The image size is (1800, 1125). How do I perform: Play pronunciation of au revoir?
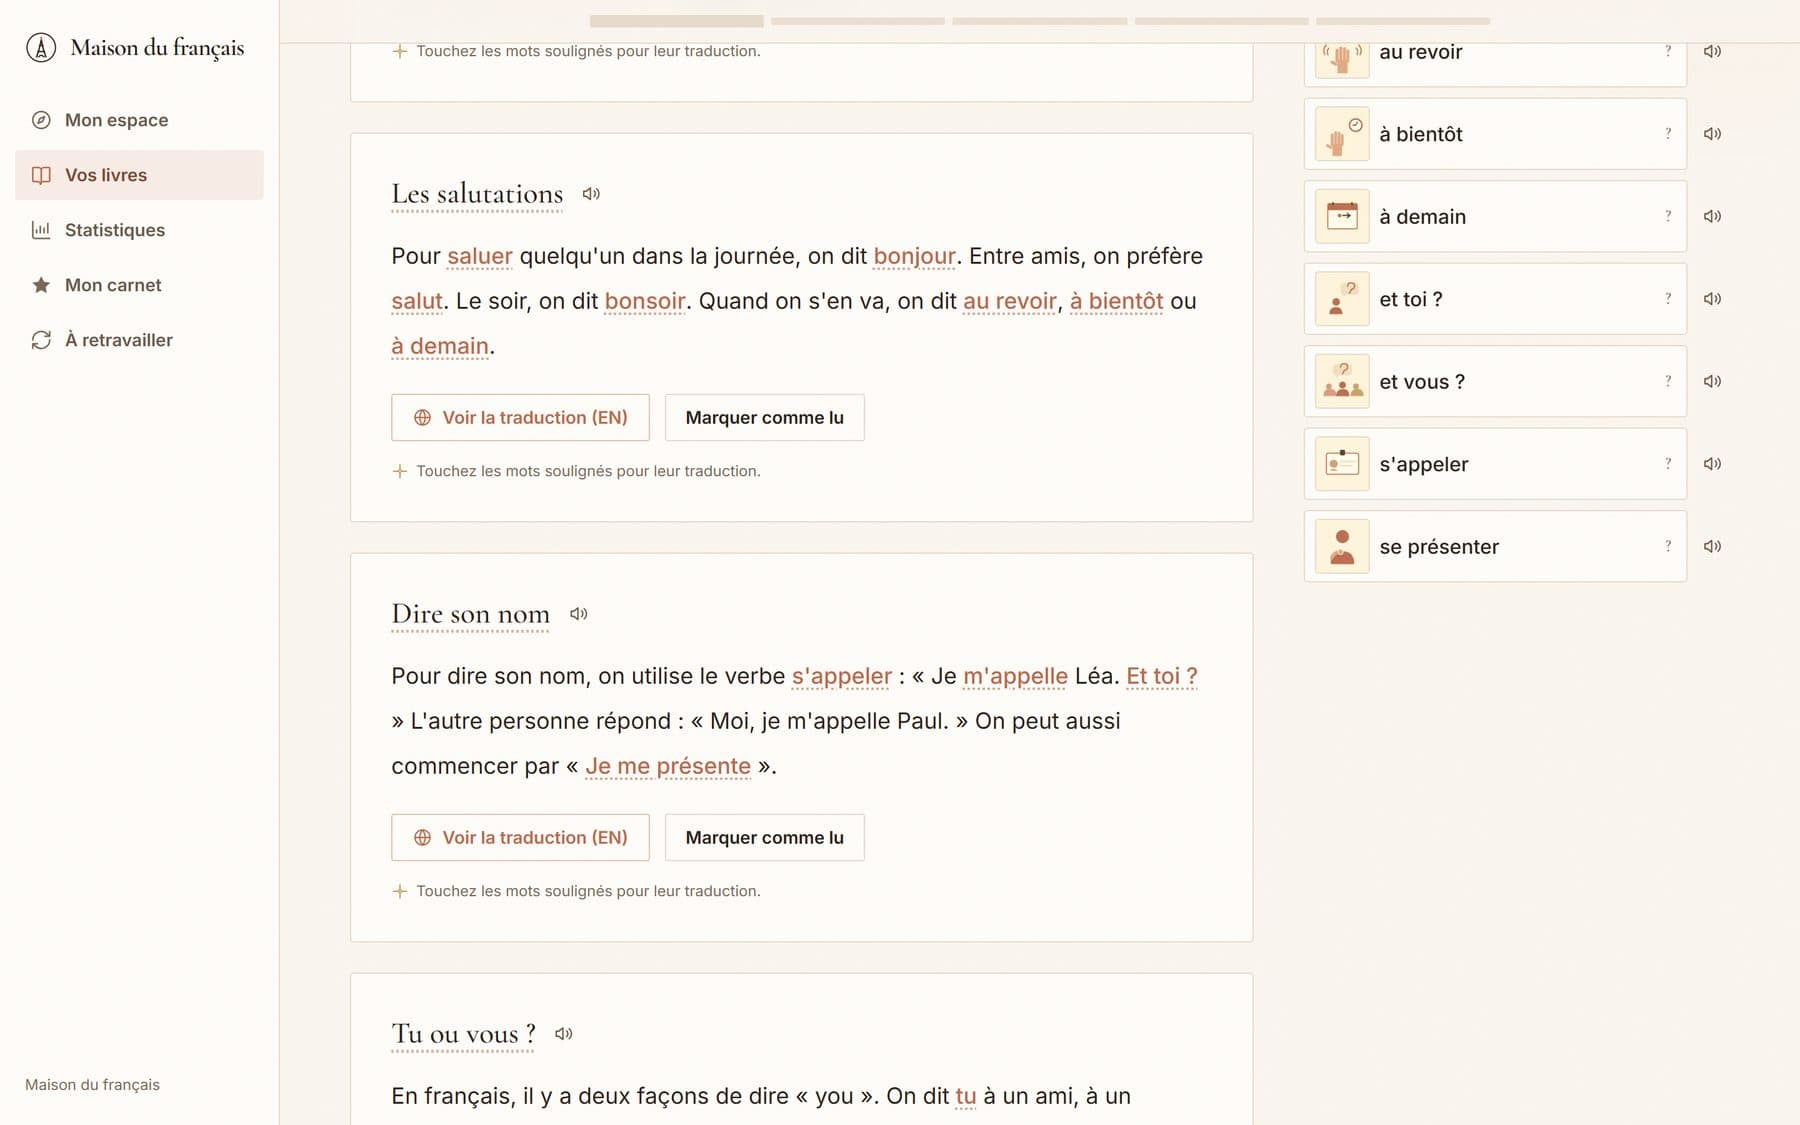[x=1712, y=51]
